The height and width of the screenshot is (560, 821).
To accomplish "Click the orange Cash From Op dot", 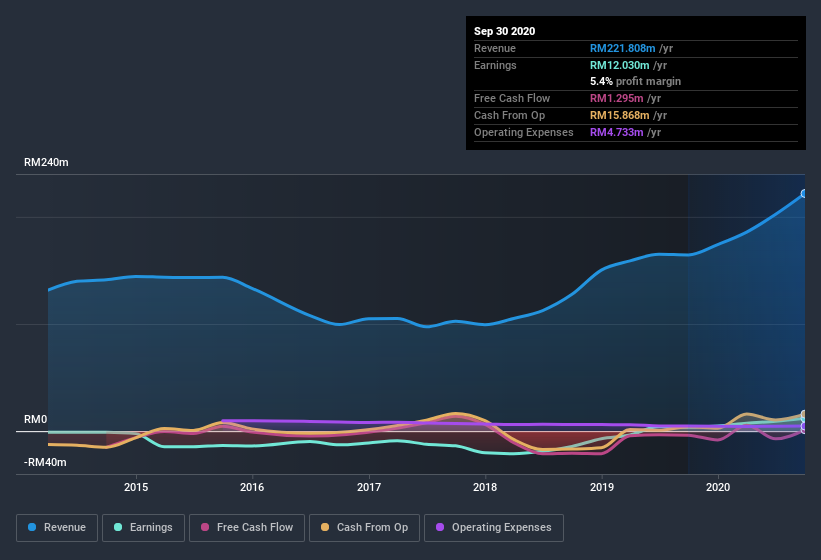I will click(x=325, y=527).
